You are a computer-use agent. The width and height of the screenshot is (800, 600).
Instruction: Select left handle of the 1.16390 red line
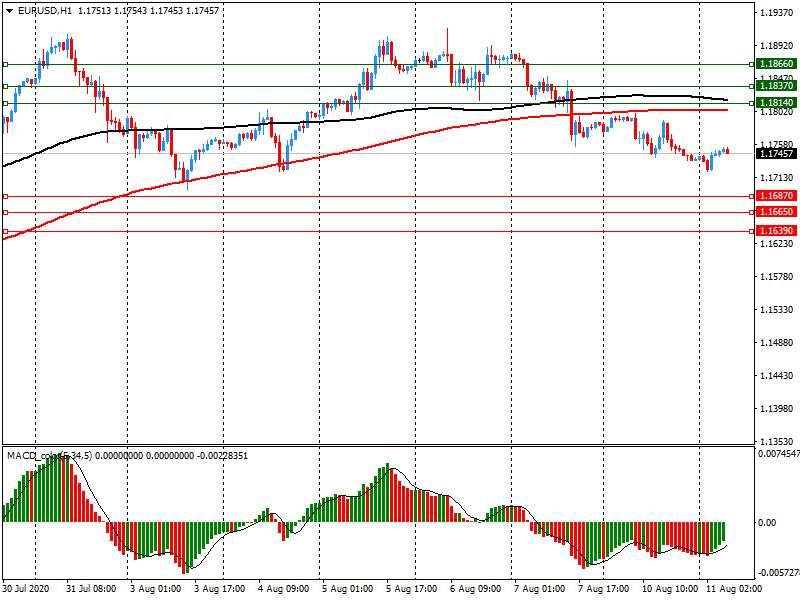point(6,232)
